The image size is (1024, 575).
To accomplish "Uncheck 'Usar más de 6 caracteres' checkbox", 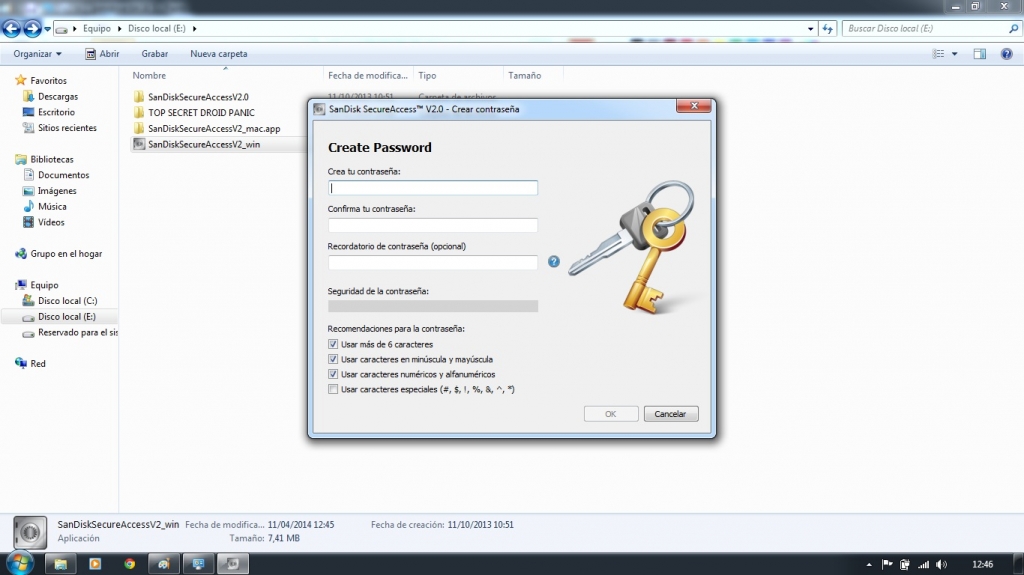I will pos(333,344).
